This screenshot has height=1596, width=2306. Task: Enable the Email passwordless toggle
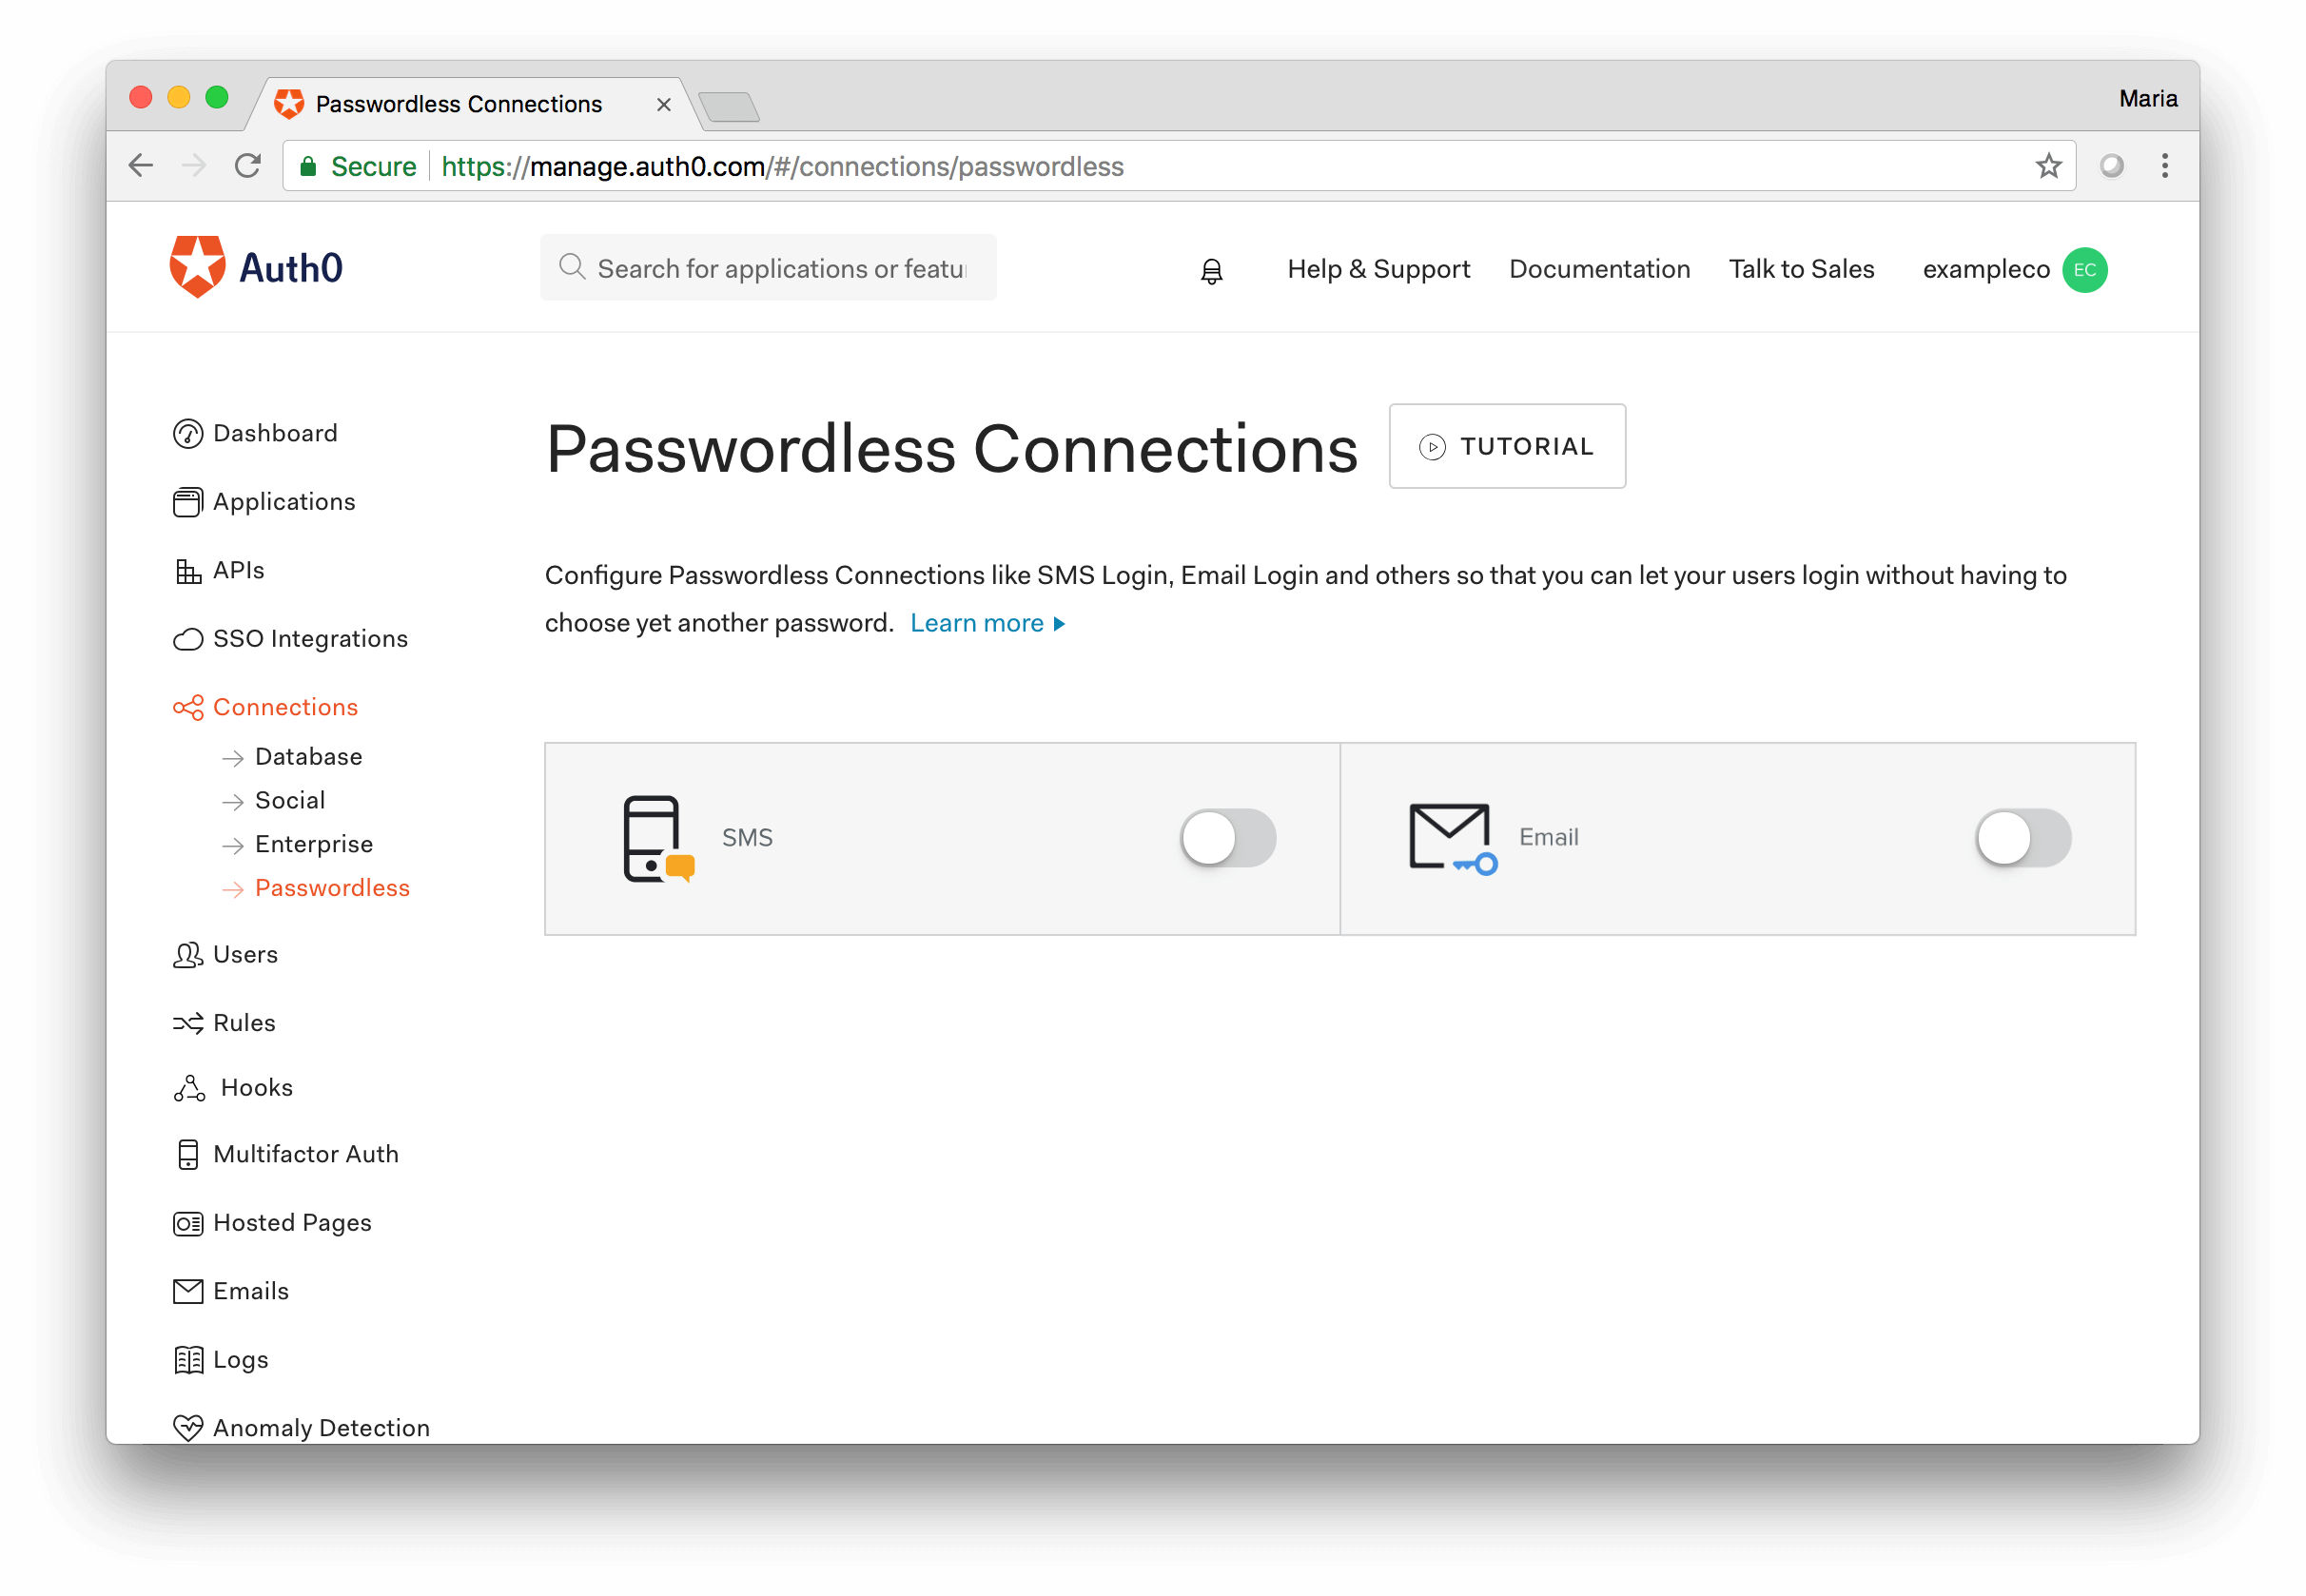point(2023,838)
